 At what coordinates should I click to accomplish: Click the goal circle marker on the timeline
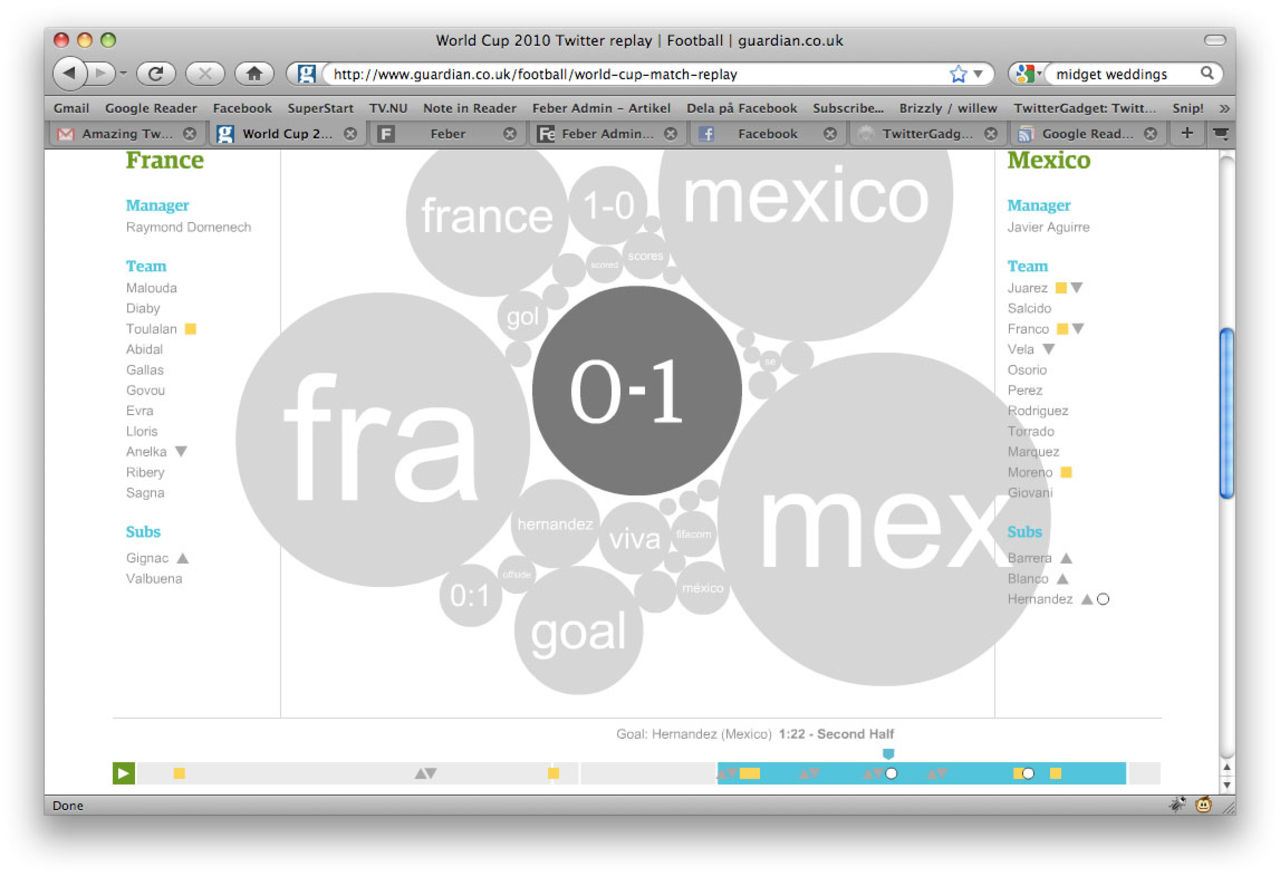pos(890,772)
